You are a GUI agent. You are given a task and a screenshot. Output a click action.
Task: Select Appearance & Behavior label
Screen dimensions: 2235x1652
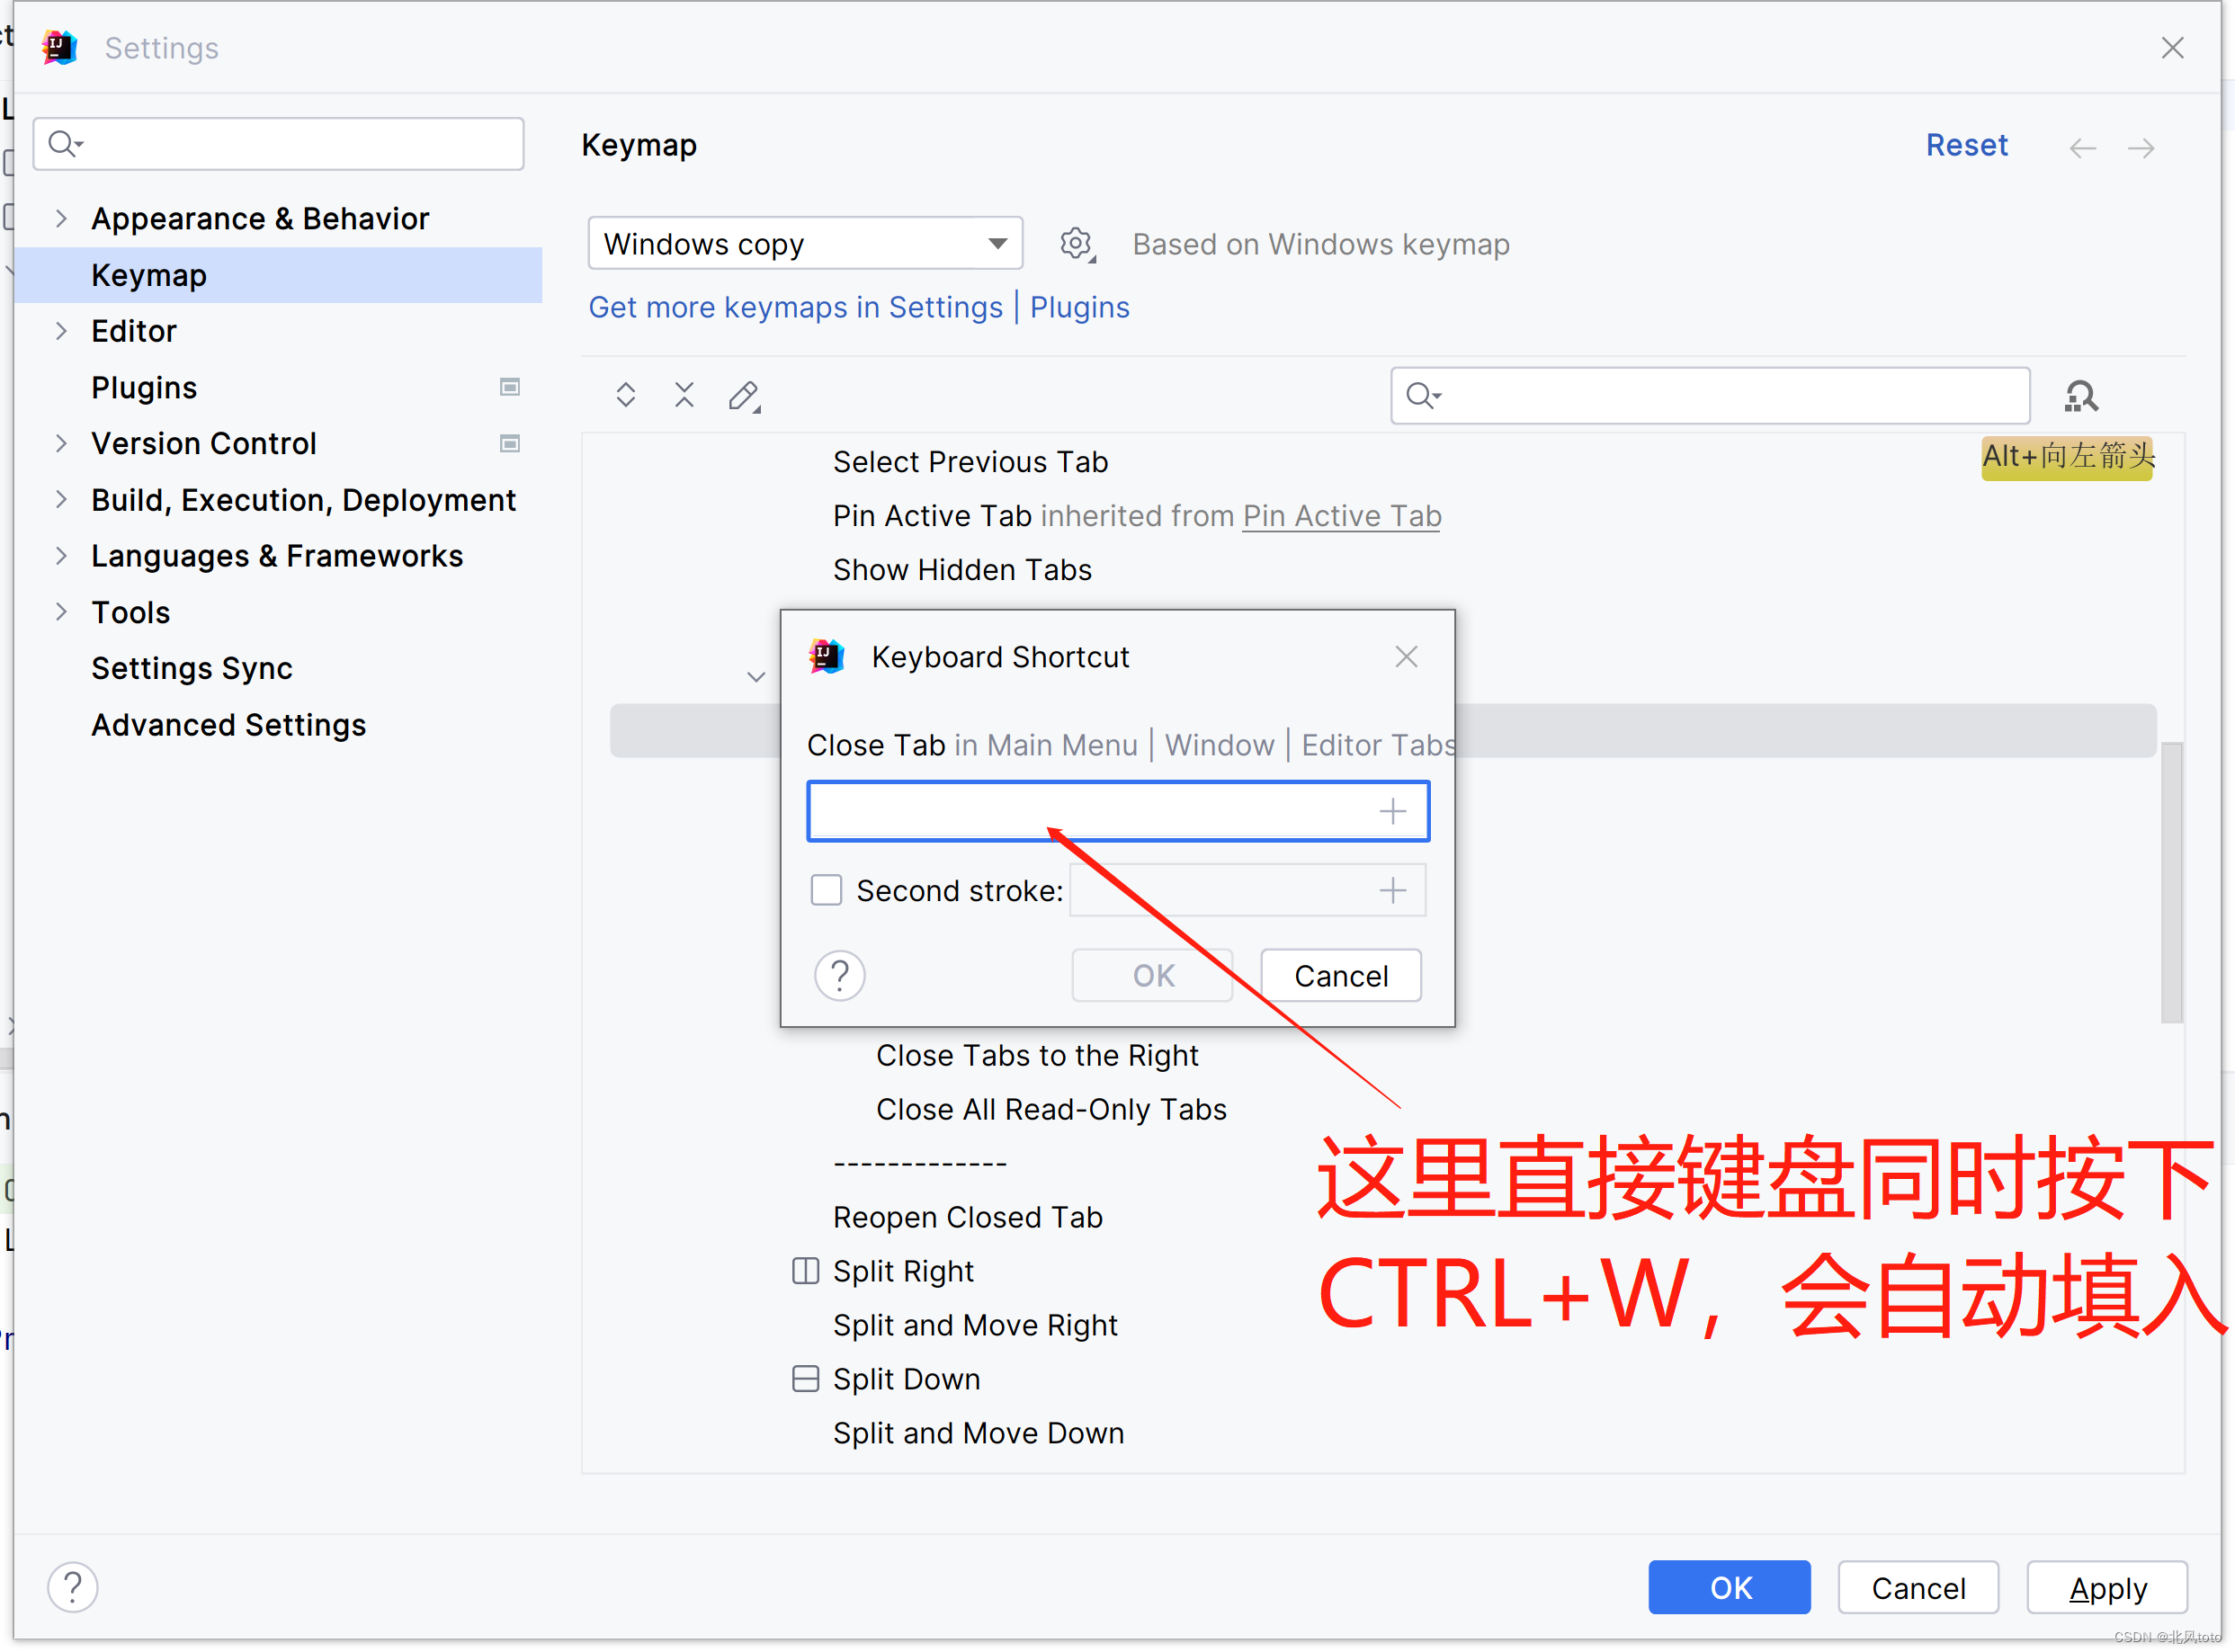260,218
